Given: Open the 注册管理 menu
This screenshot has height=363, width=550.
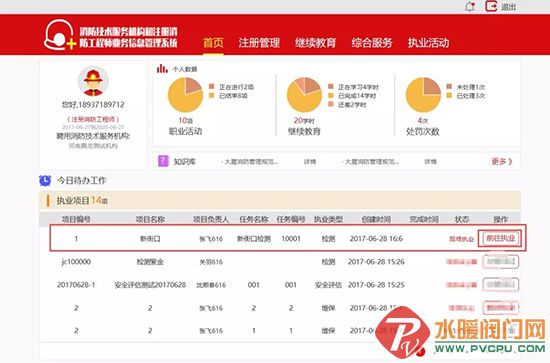Looking at the screenshot, I should pos(259,43).
